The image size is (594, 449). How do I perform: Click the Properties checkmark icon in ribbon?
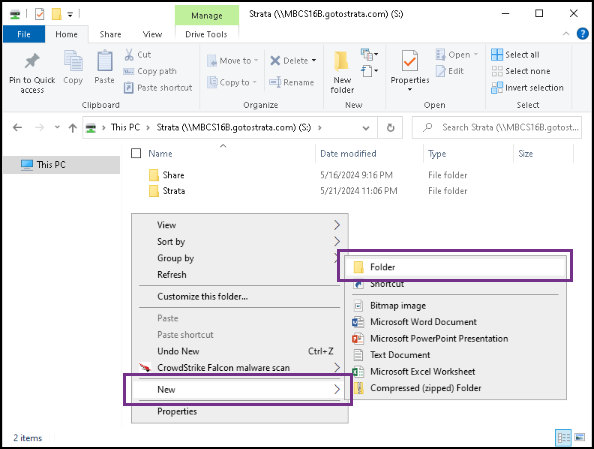point(410,61)
